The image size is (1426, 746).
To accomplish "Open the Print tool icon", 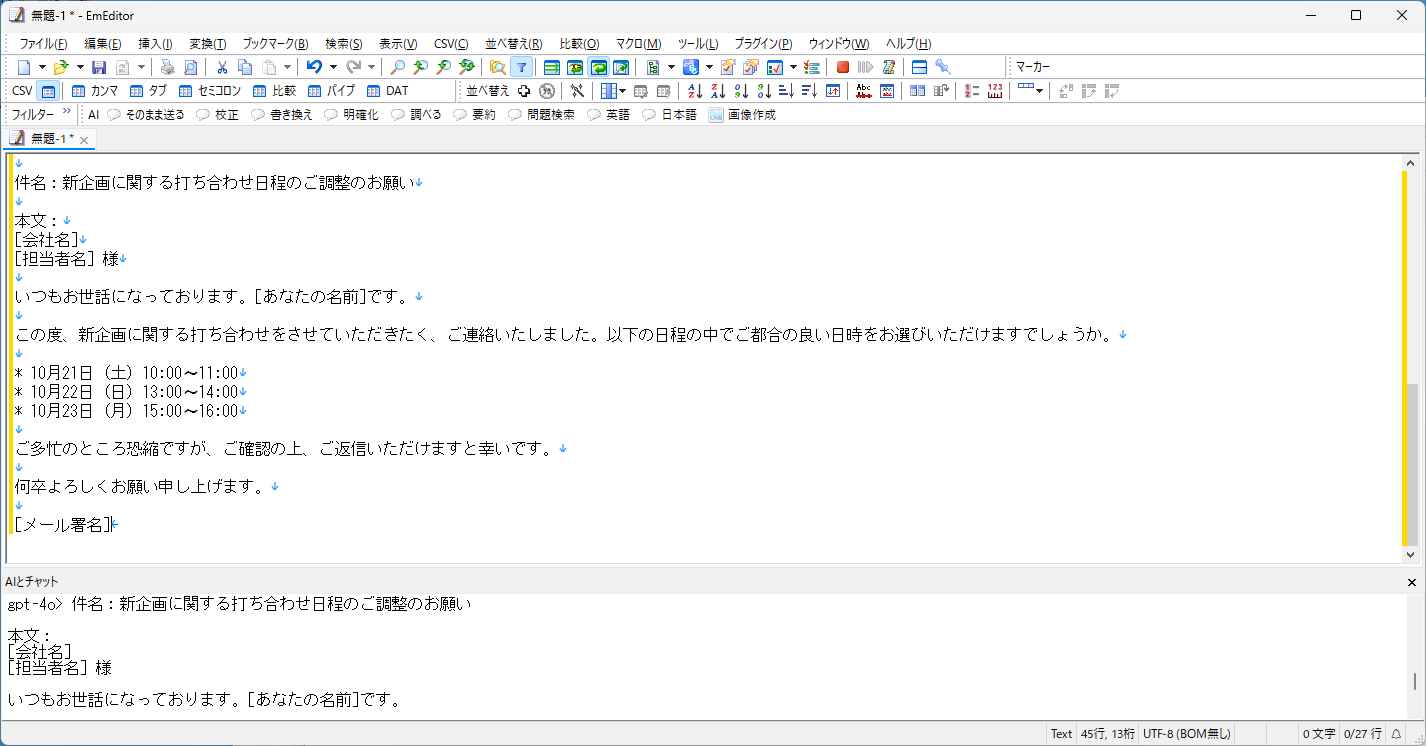I will coord(168,66).
